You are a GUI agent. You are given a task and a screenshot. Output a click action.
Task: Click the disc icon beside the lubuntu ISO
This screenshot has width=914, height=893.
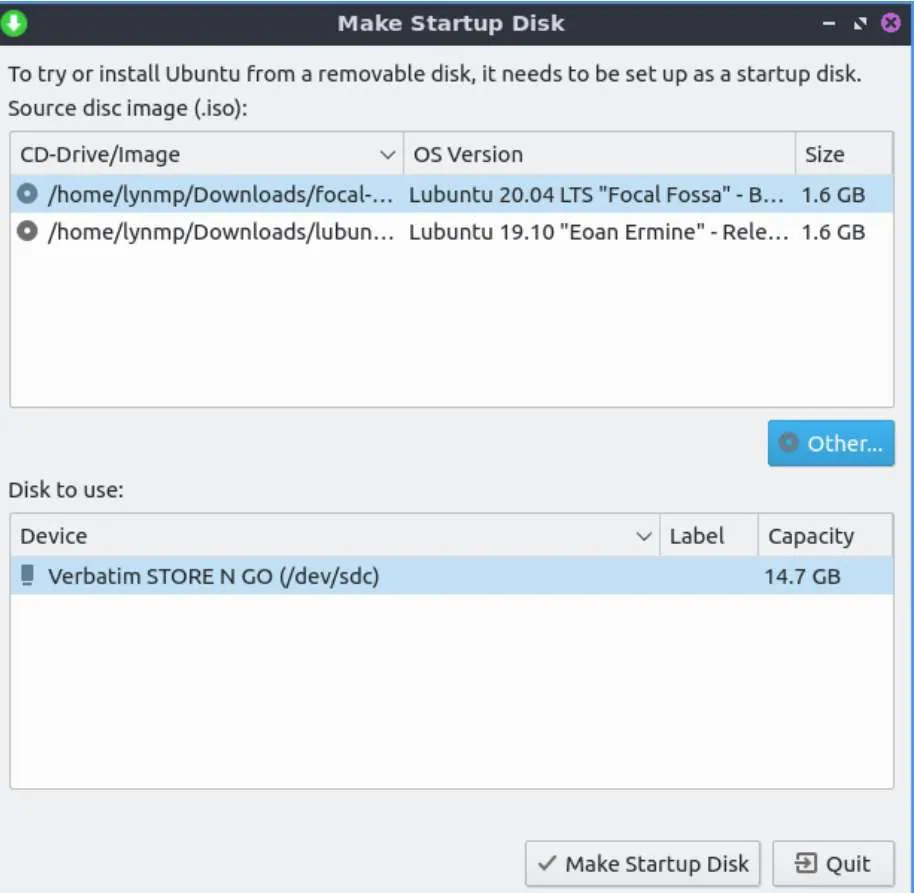28,232
